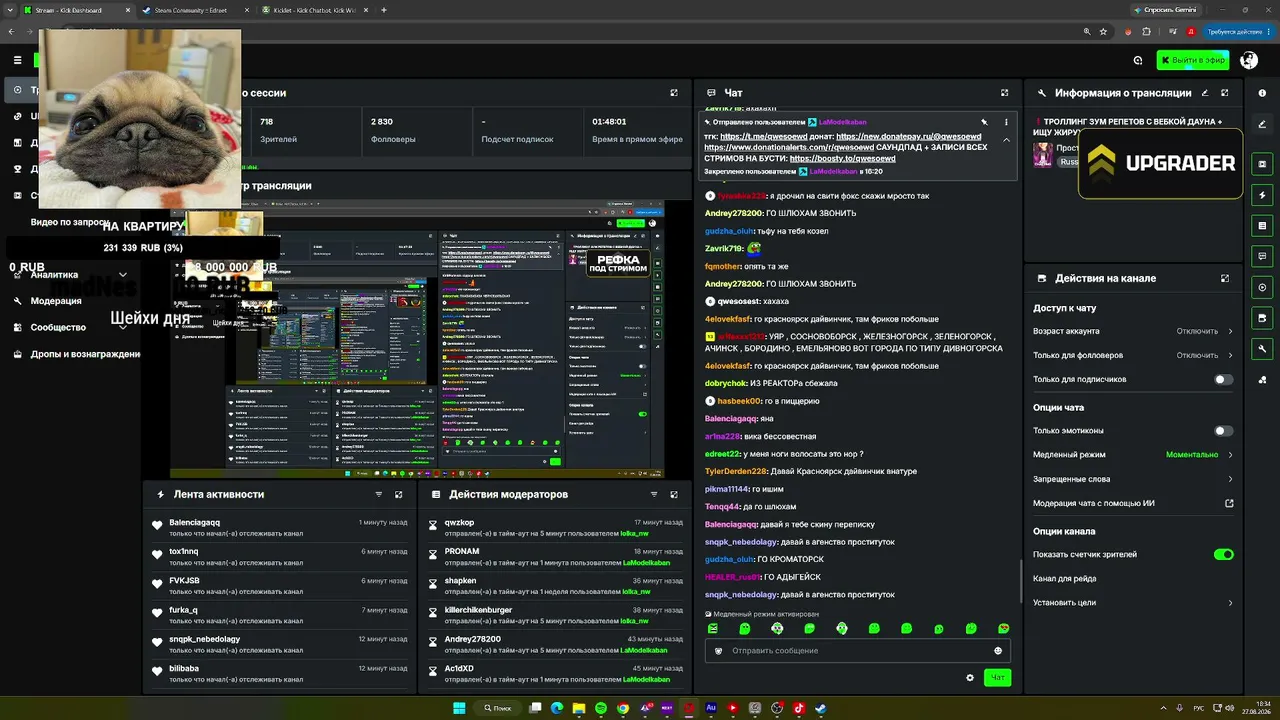Disable the show viewer counter switch
This screenshot has height=720, width=1280.
coord(1223,554)
